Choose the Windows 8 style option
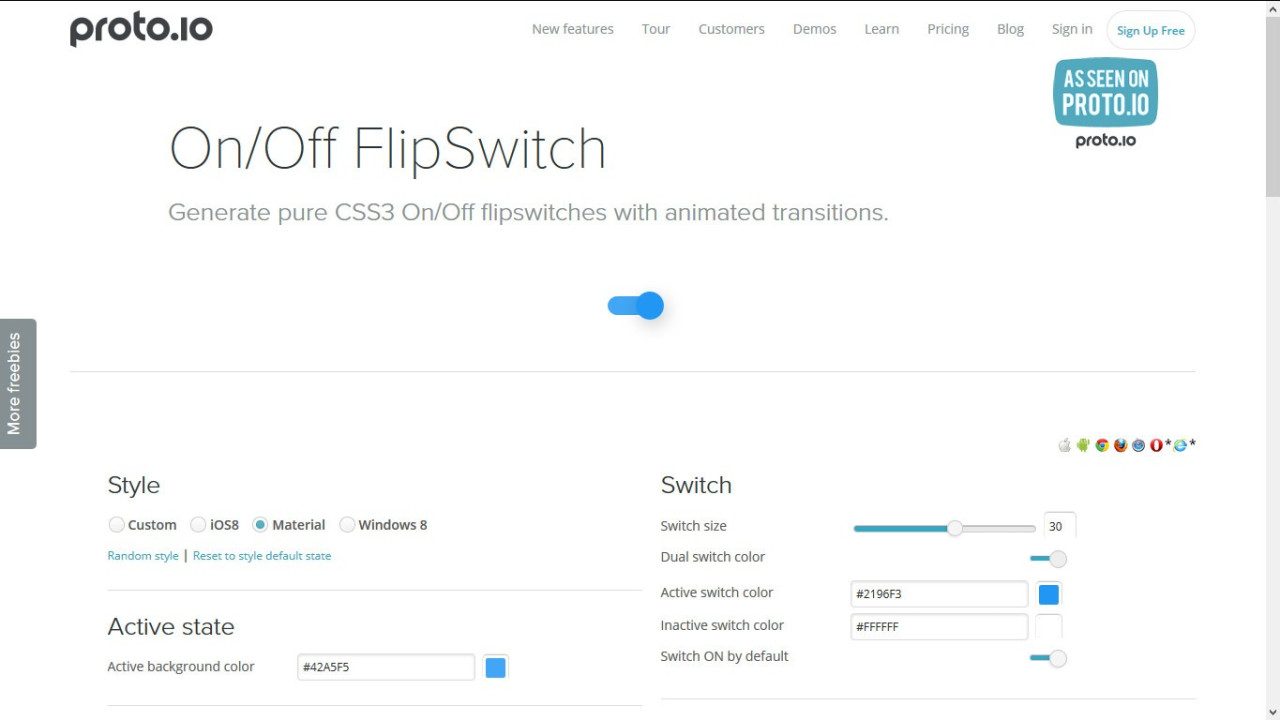The width and height of the screenshot is (1280, 720). coord(347,525)
